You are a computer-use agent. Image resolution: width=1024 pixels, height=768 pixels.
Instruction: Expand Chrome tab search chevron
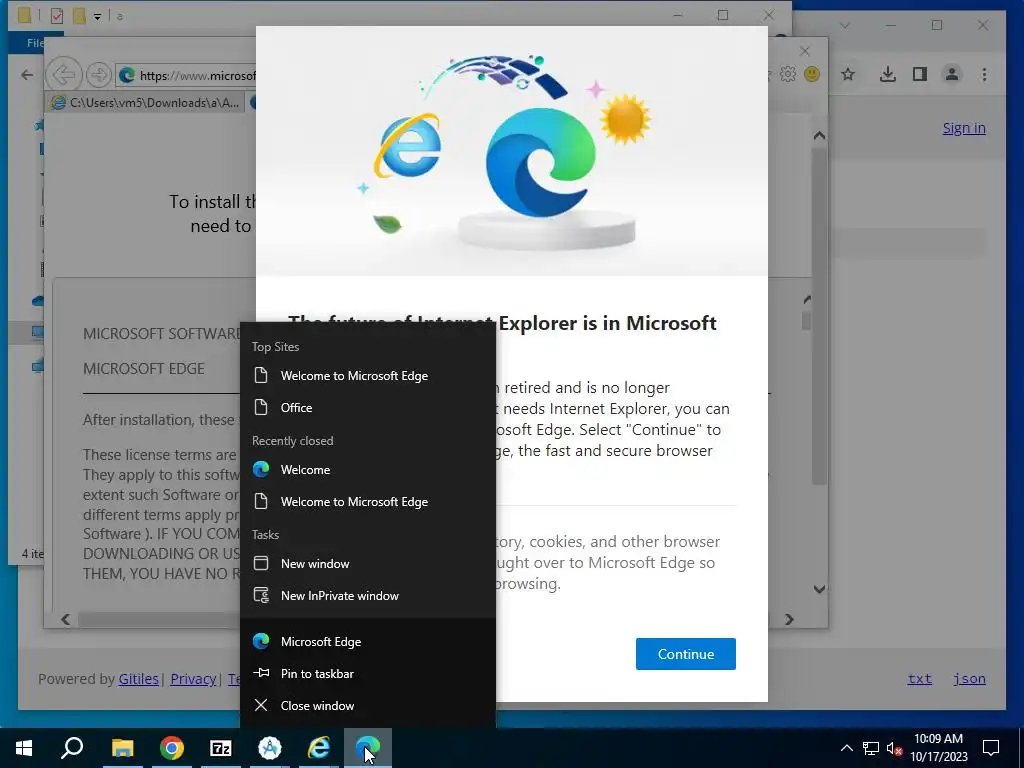(845, 25)
